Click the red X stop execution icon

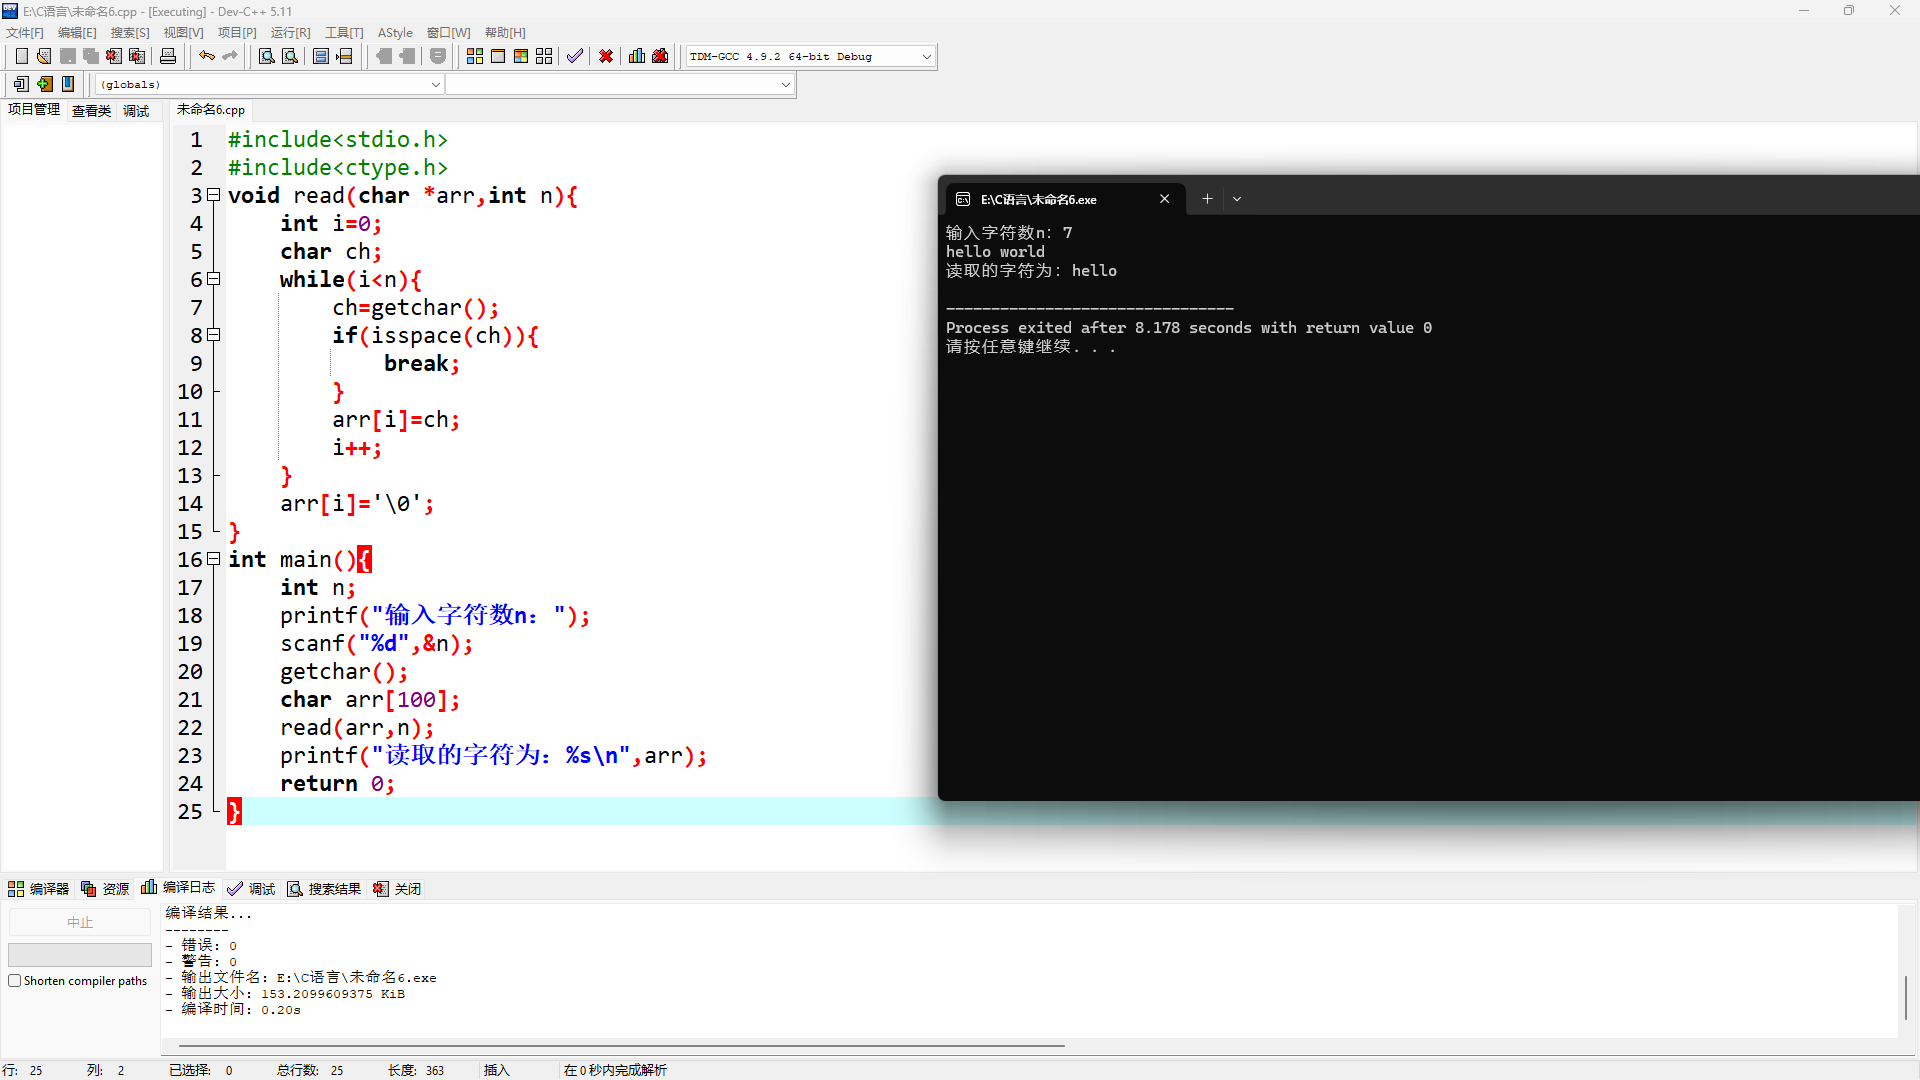click(606, 57)
